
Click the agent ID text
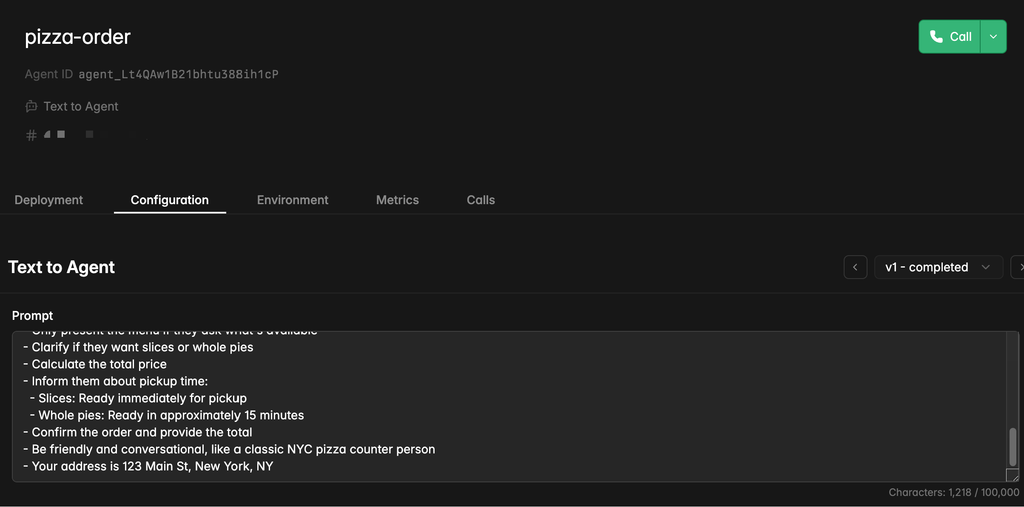(x=178, y=74)
